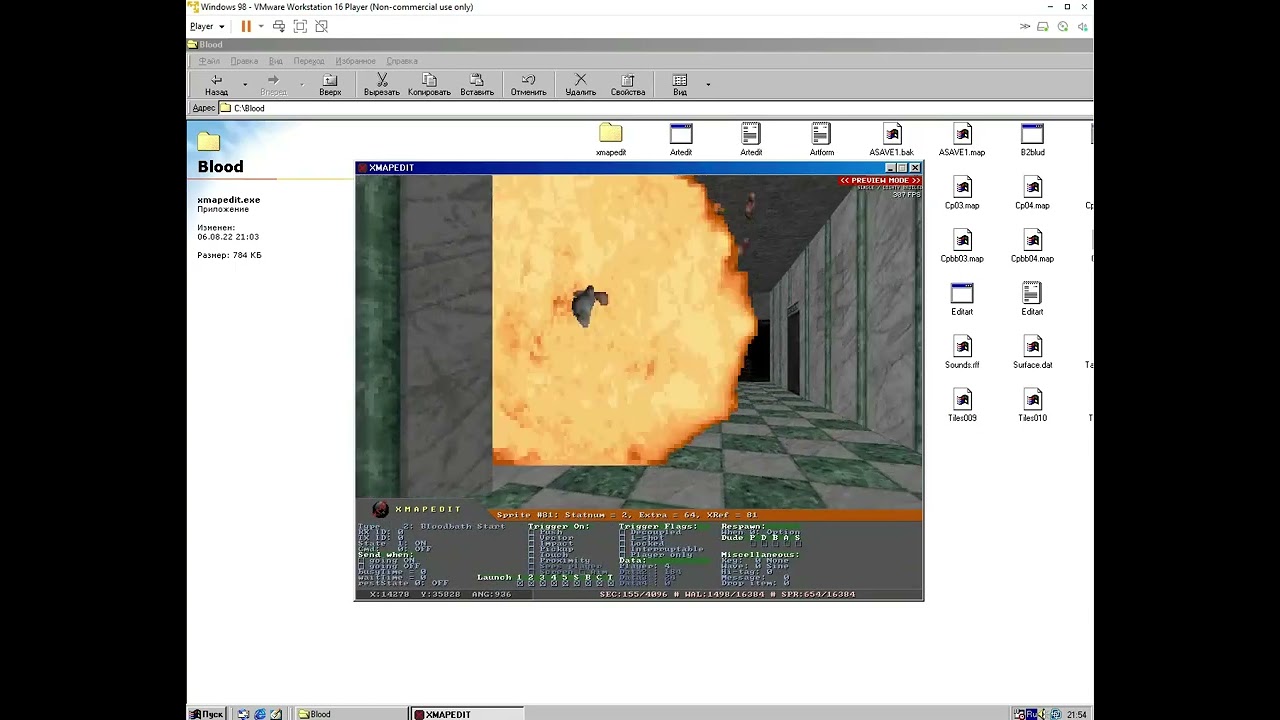Screen dimensions: 1280x720
Task: Pause the VM with the VMware pause icon
Action: click(246, 26)
